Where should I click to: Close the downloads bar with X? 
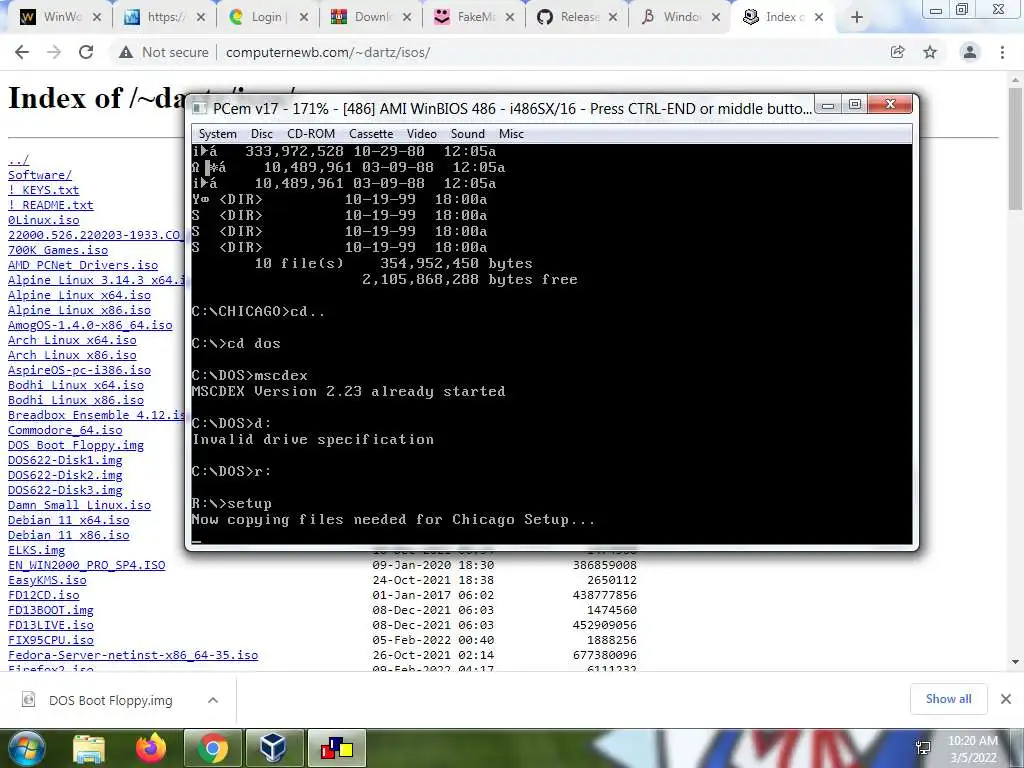point(1006,699)
